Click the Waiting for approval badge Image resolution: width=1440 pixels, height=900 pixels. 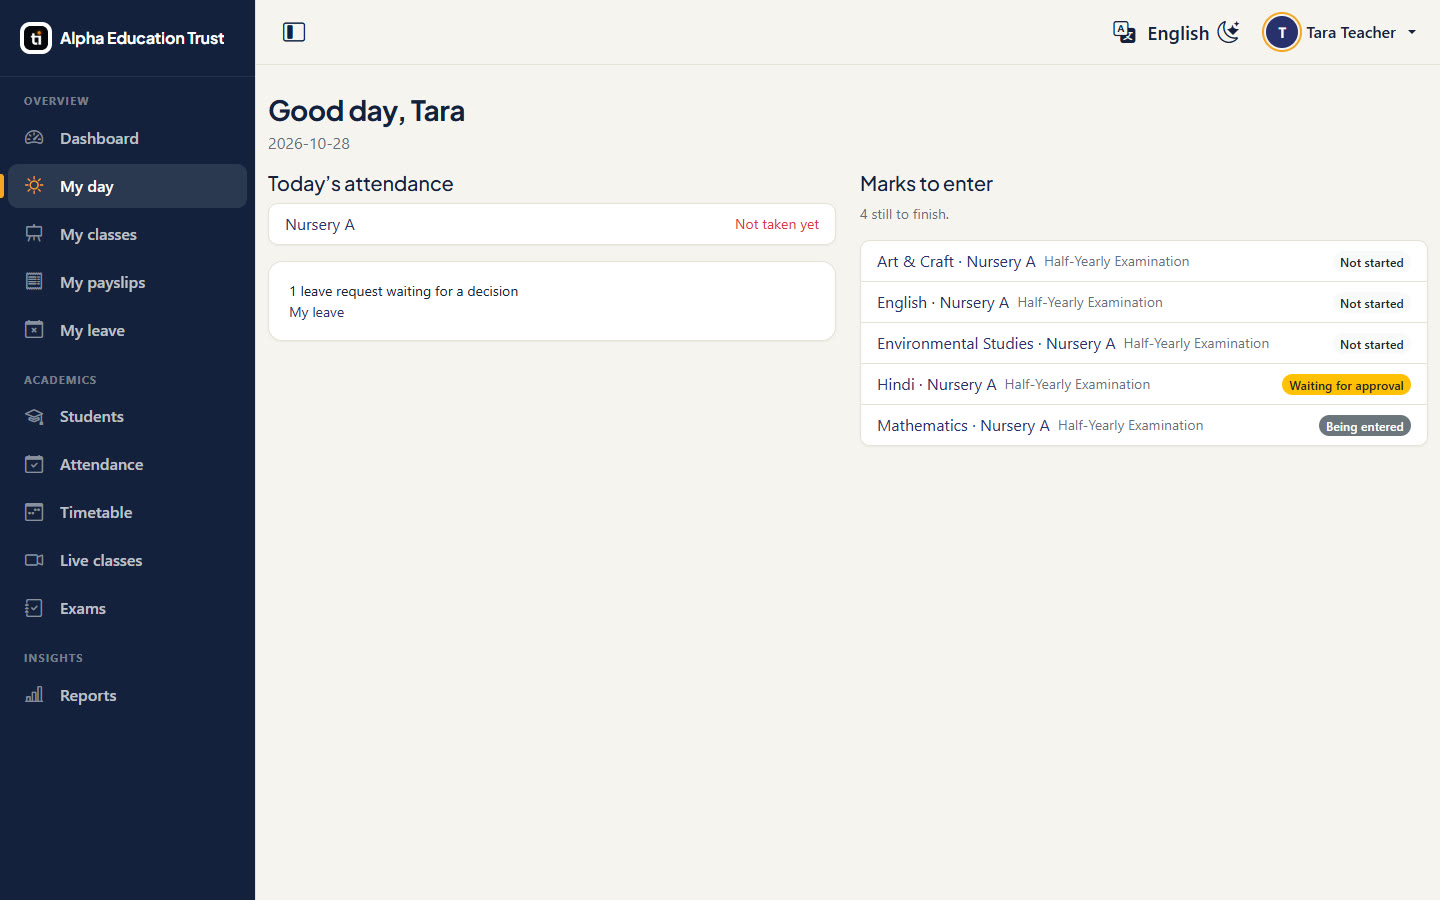point(1346,385)
